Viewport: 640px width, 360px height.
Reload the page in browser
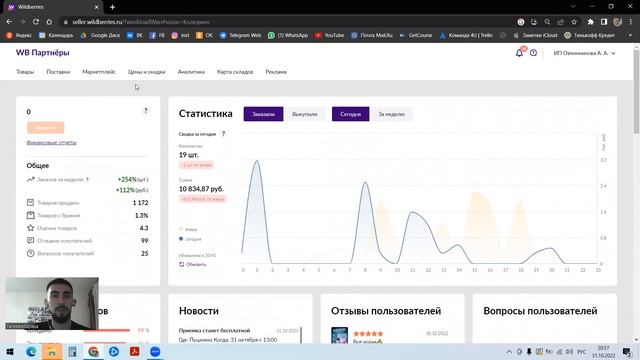36,22
